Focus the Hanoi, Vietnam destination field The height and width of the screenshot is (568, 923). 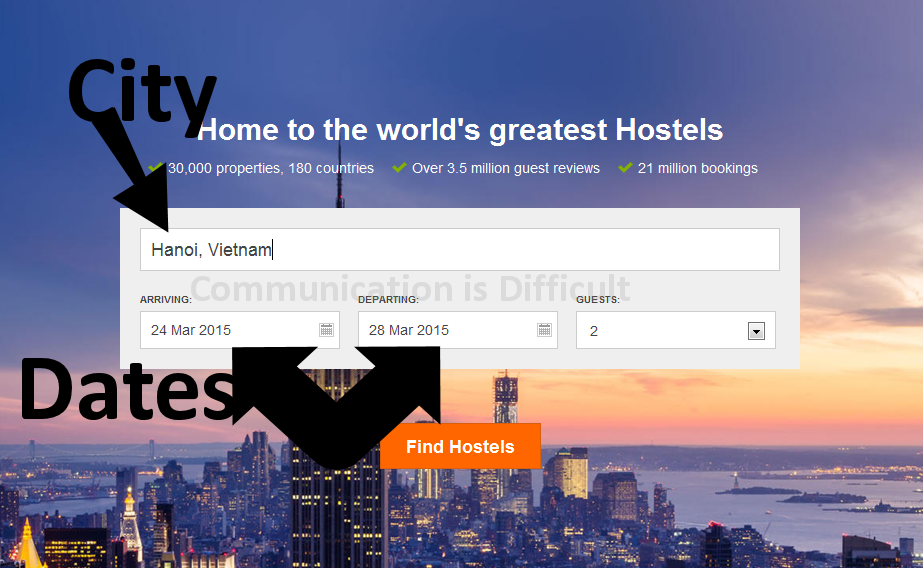coord(460,250)
